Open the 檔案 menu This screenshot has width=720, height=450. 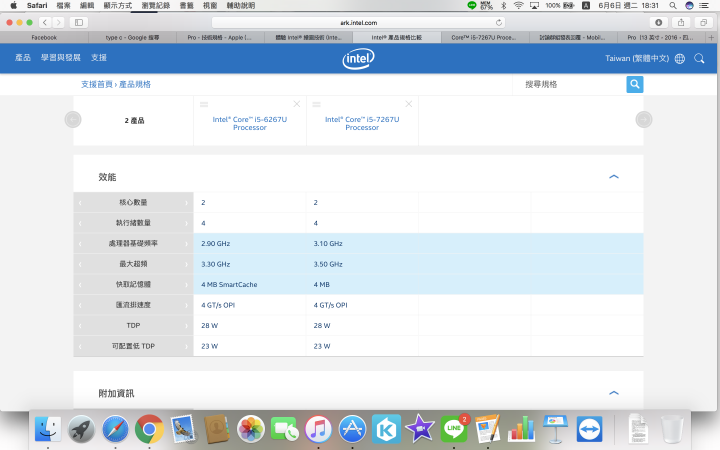click(x=63, y=6)
